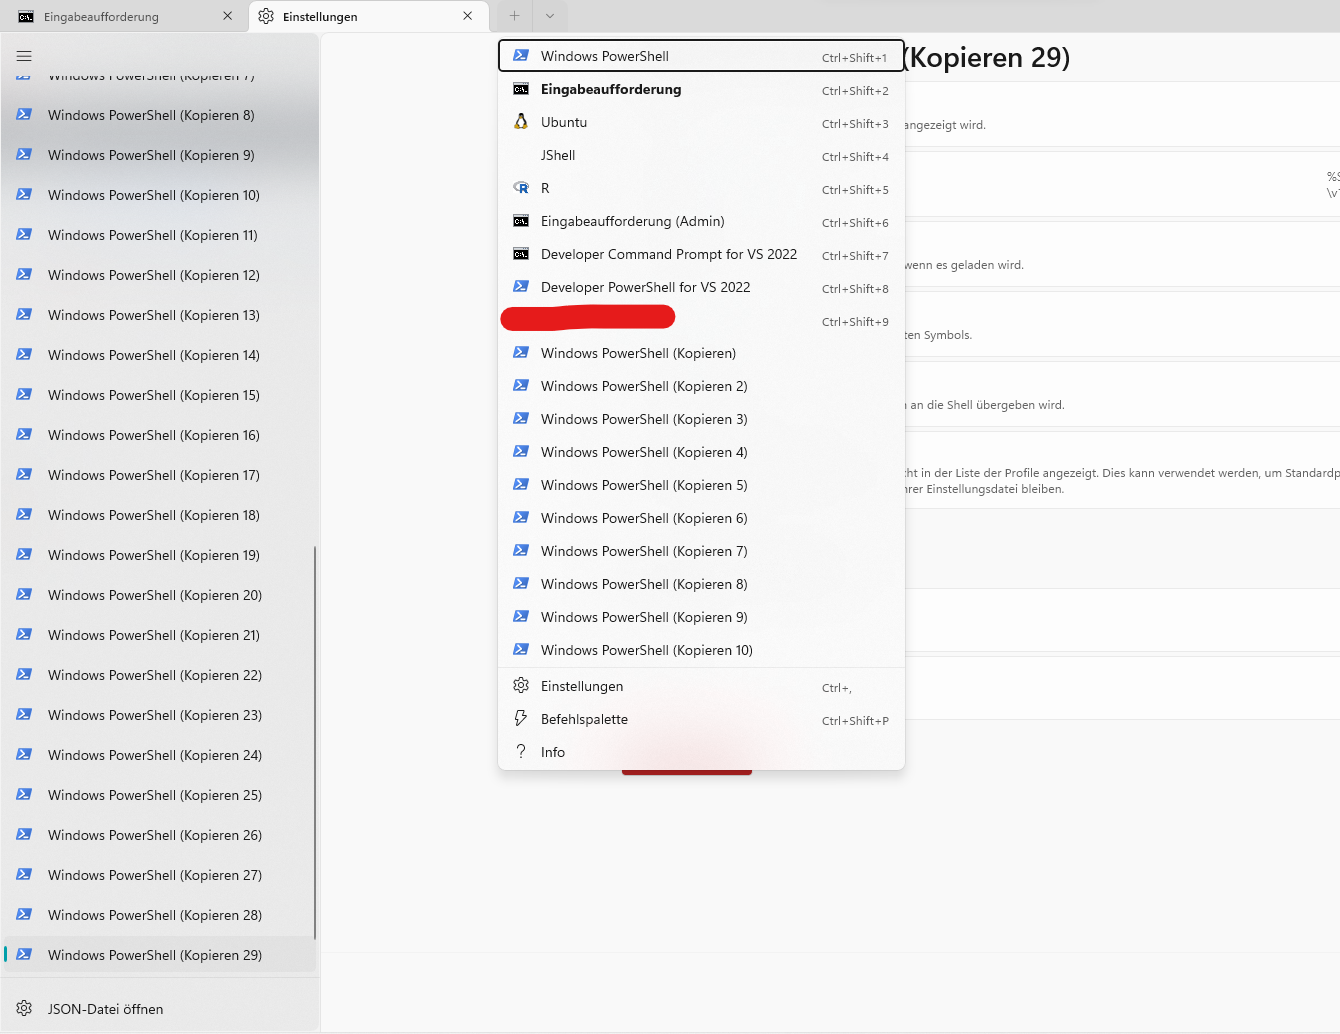Open the JShell profile
This screenshot has width=1340, height=1034.
701,155
